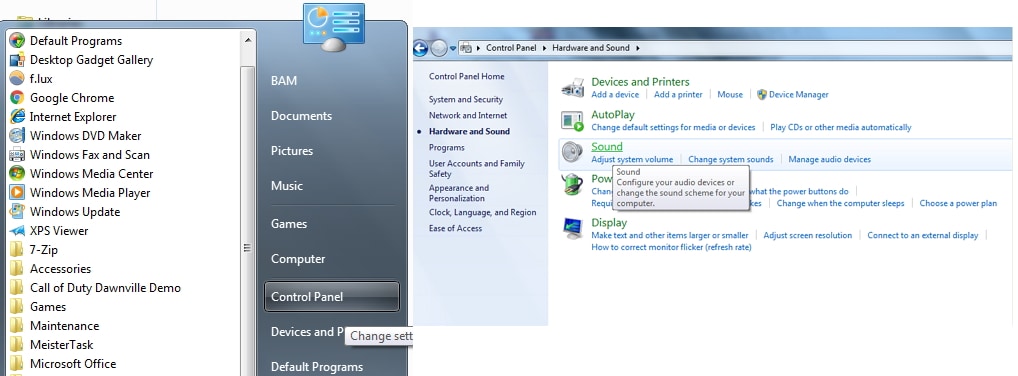Click Add a device link
The height and width of the screenshot is (376, 1018).
pyautogui.click(x=615, y=94)
